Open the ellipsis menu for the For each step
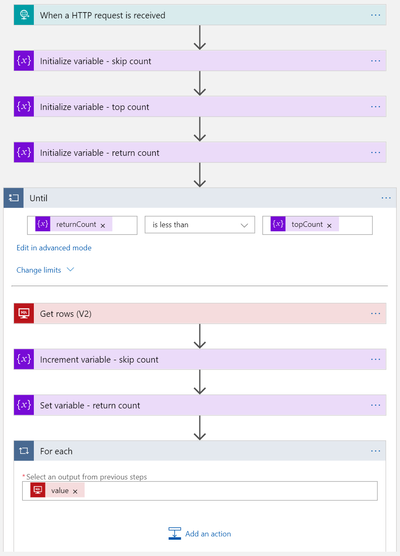This screenshot has height=556, width=400. 376,451
